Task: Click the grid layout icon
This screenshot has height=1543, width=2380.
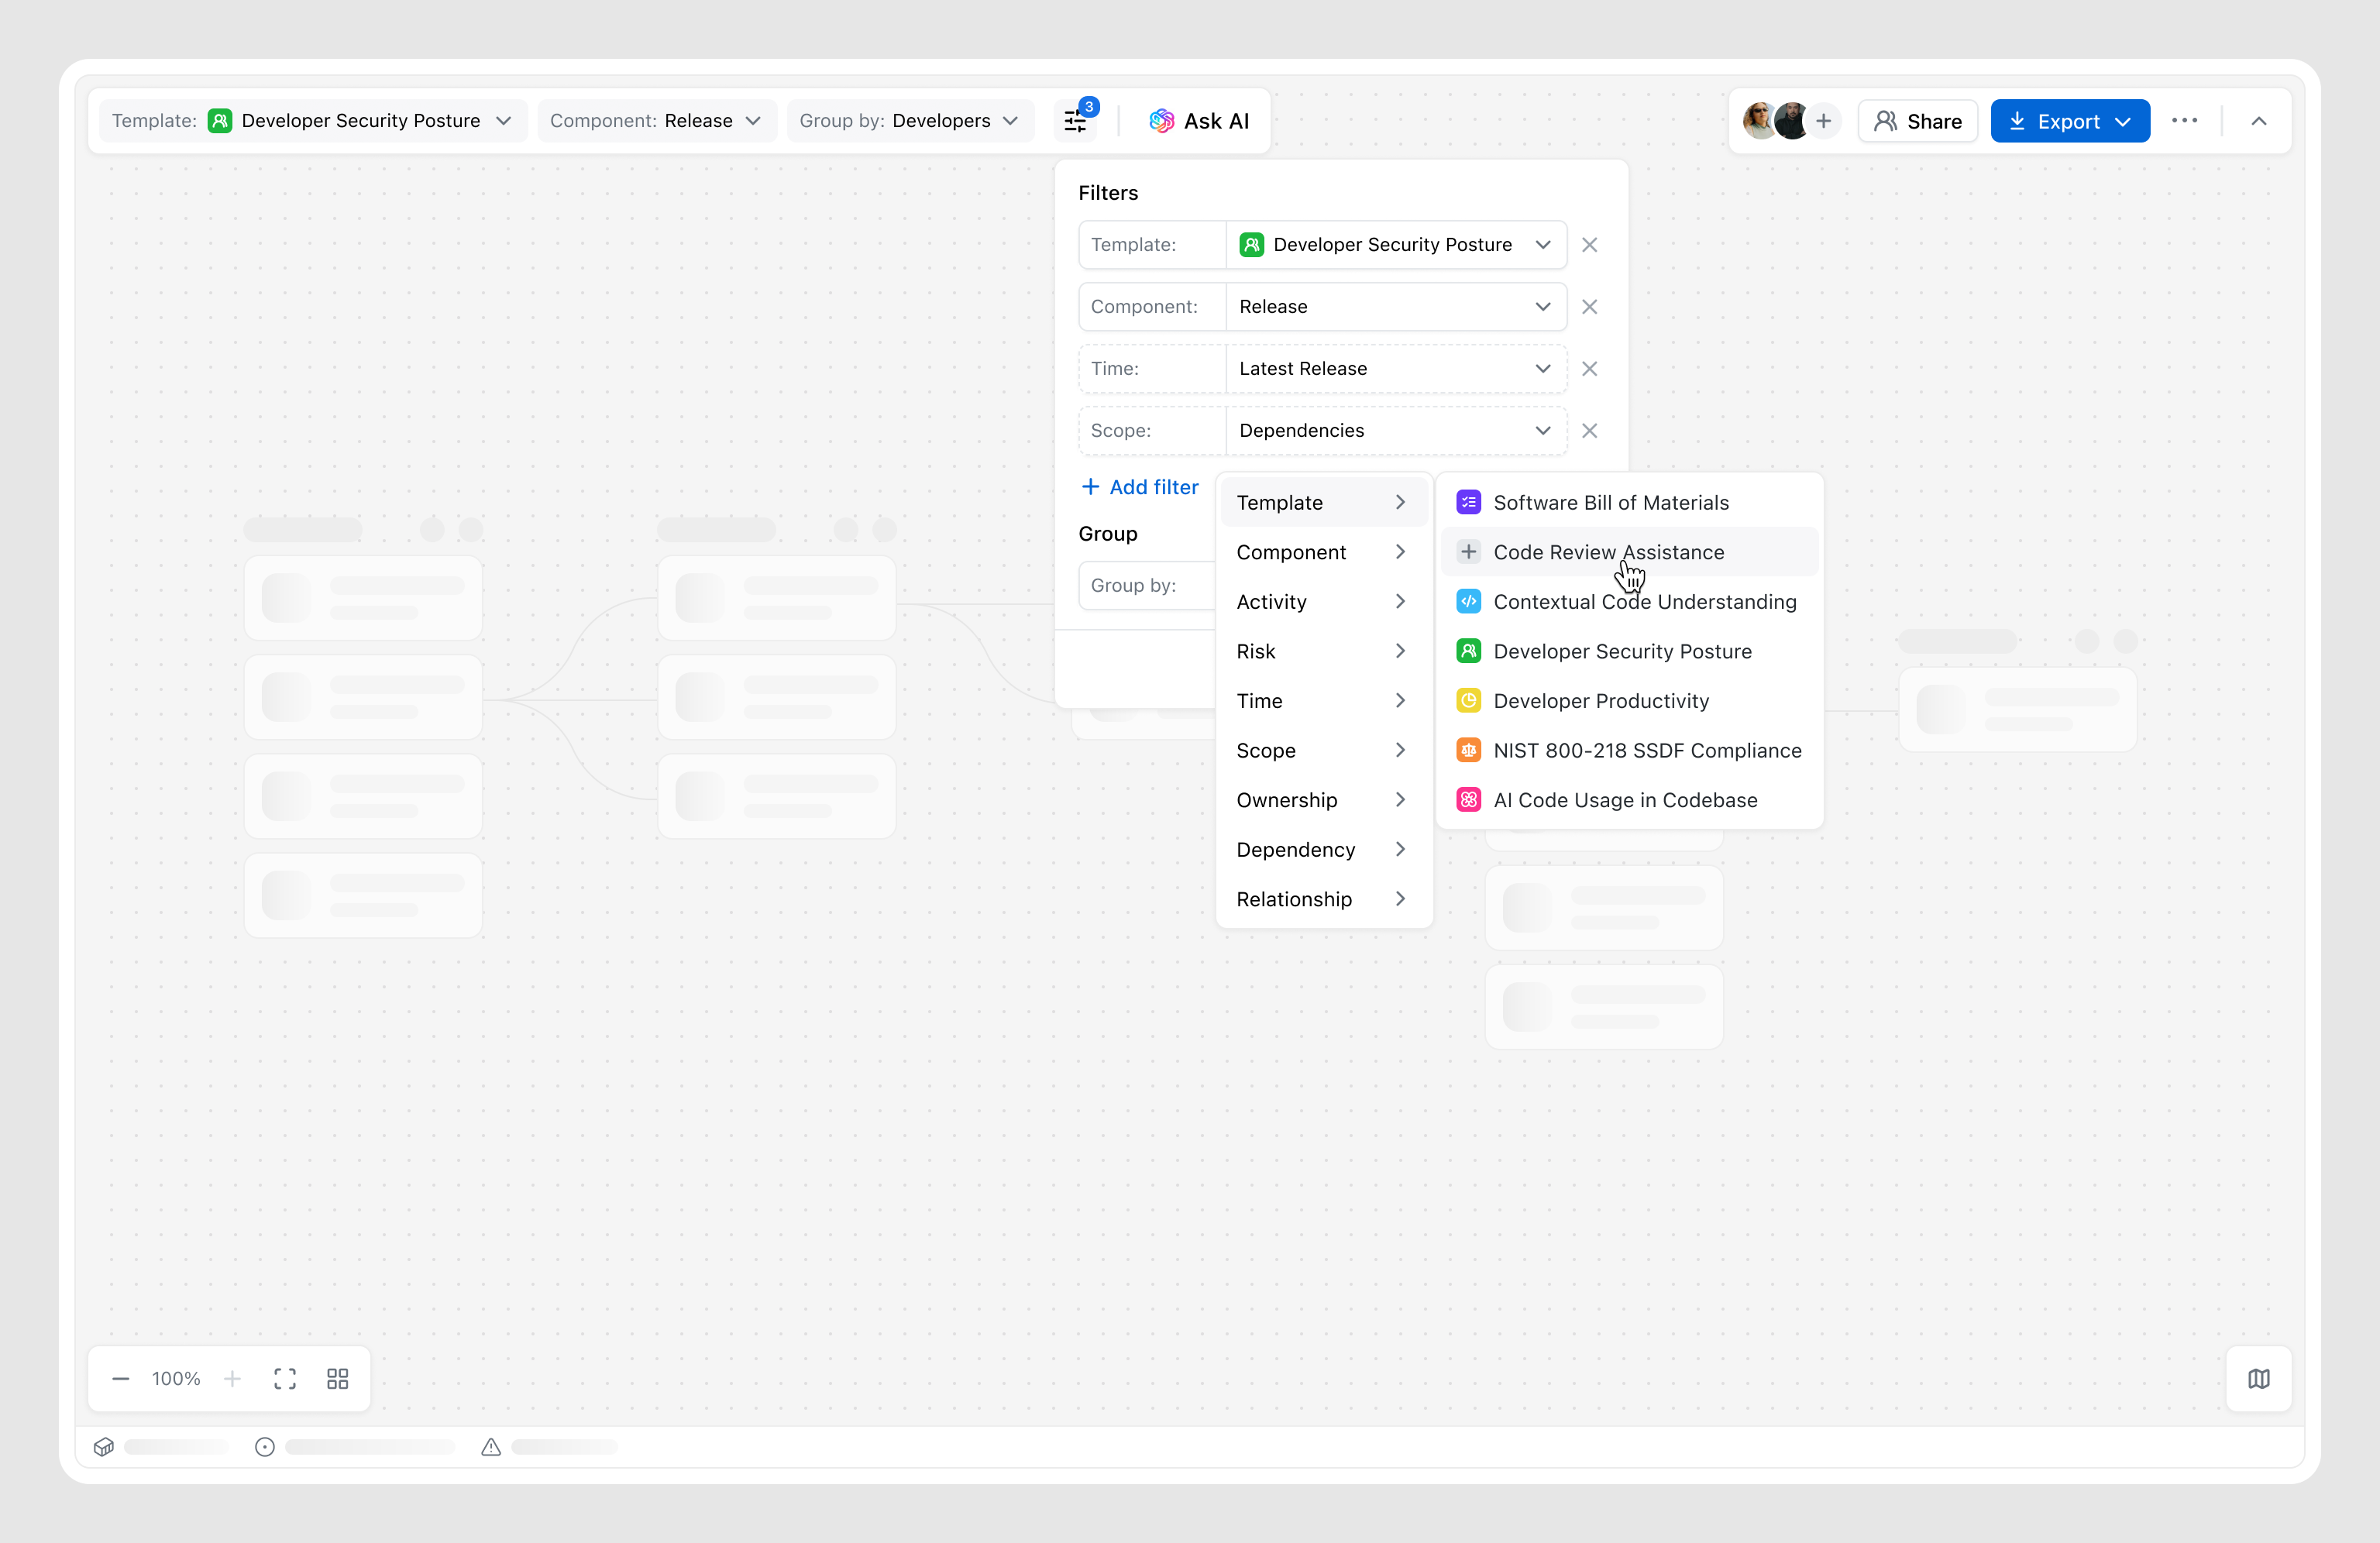Action: click(x=338, y=1378)
